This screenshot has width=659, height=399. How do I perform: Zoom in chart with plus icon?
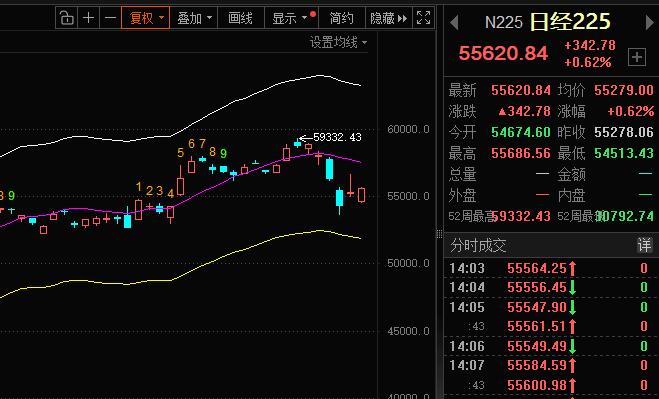tap(88, 18)
